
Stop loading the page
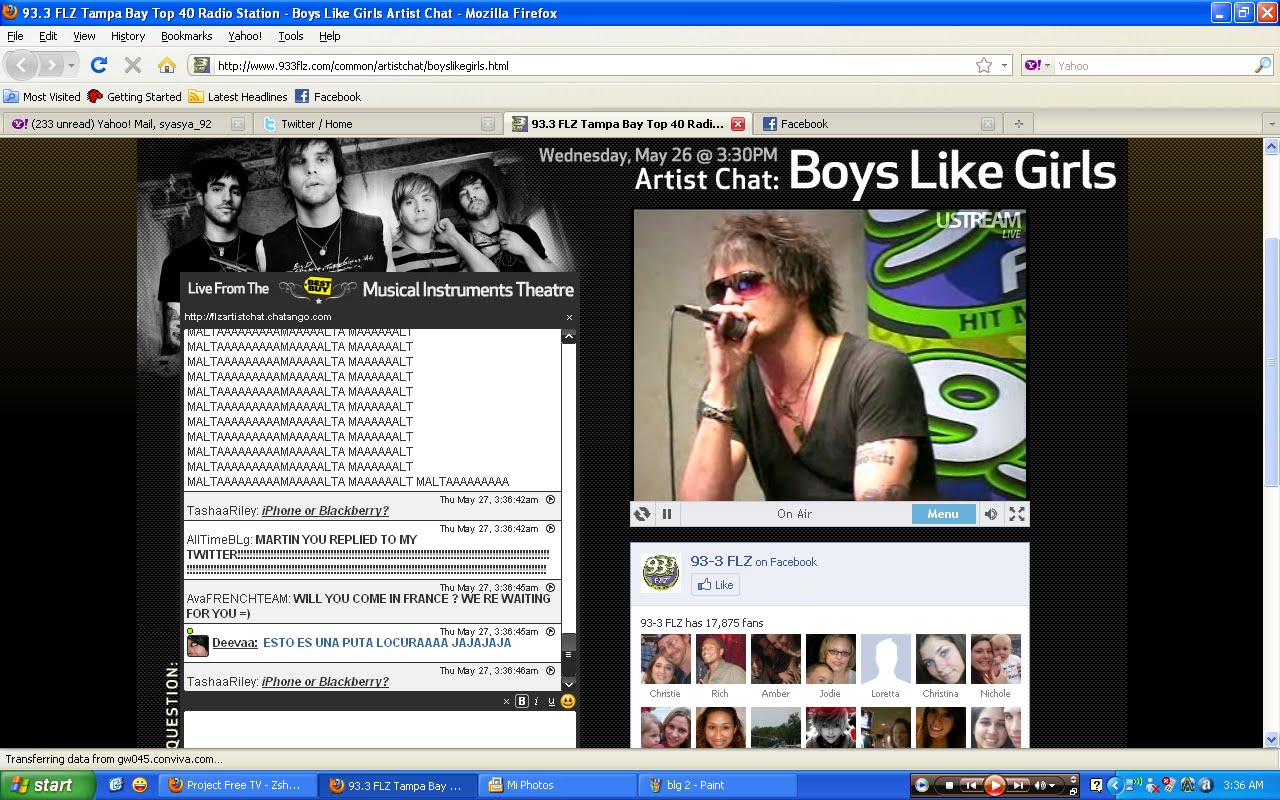coord(132,65)
